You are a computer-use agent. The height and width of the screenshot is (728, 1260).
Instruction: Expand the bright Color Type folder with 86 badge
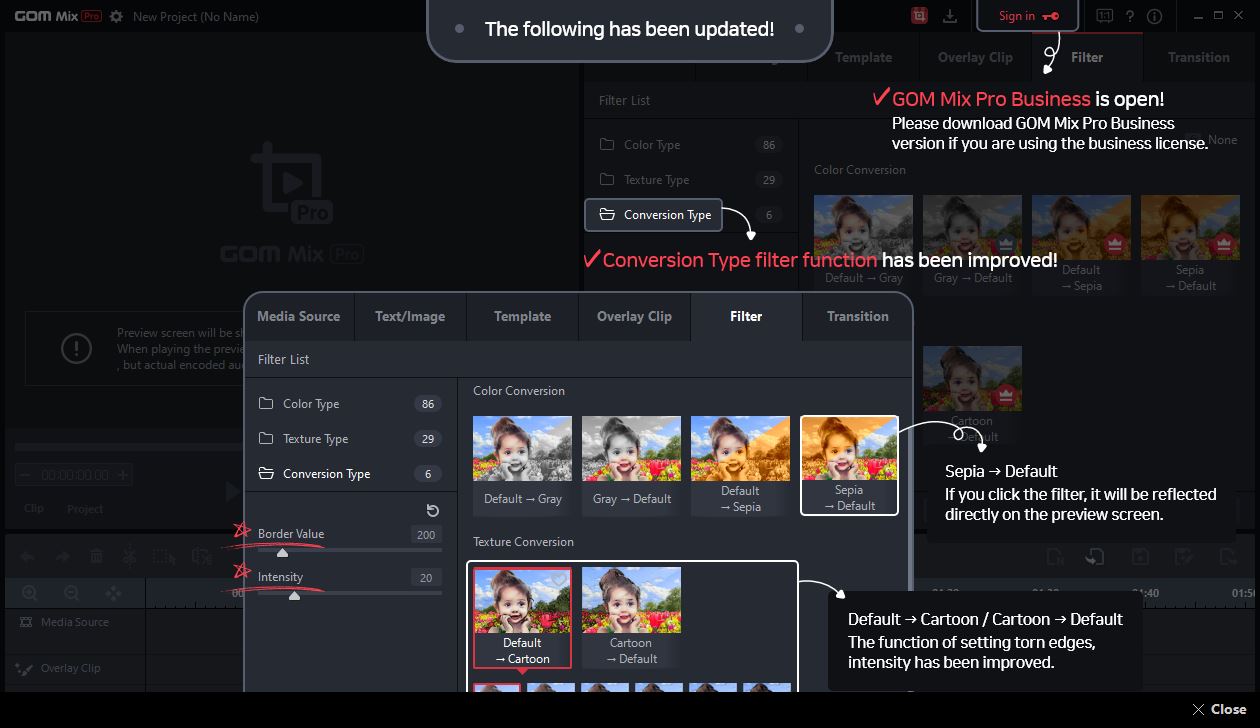point(349,404)
